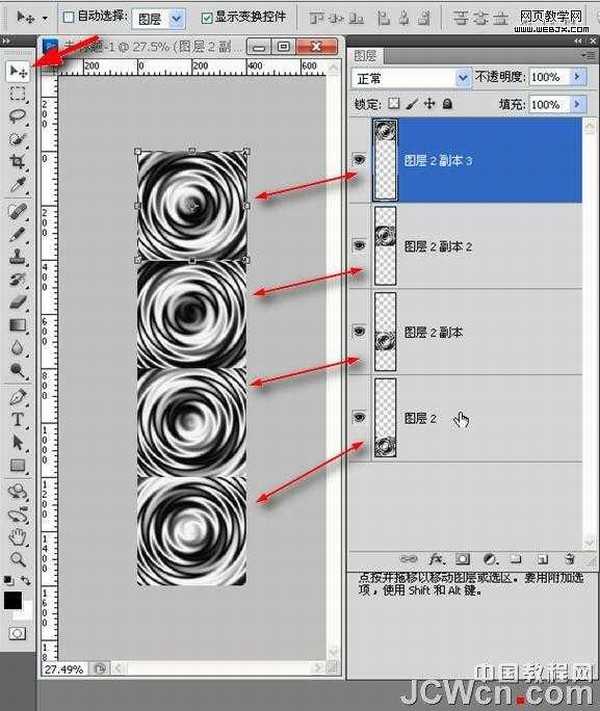This screenshot has width=600, height=711.
Task: Select the Eyedropper tool
Action: (x=18, y=185)
